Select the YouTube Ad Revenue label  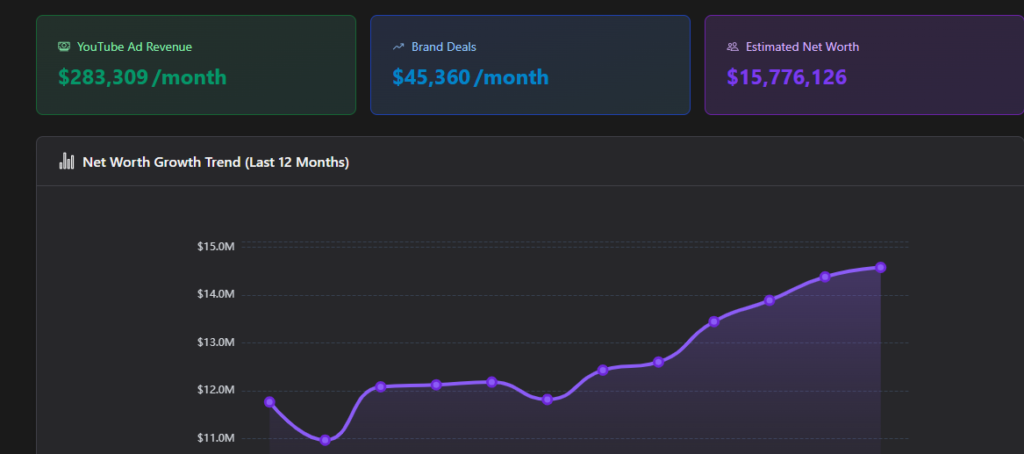[x=134, y=47]
